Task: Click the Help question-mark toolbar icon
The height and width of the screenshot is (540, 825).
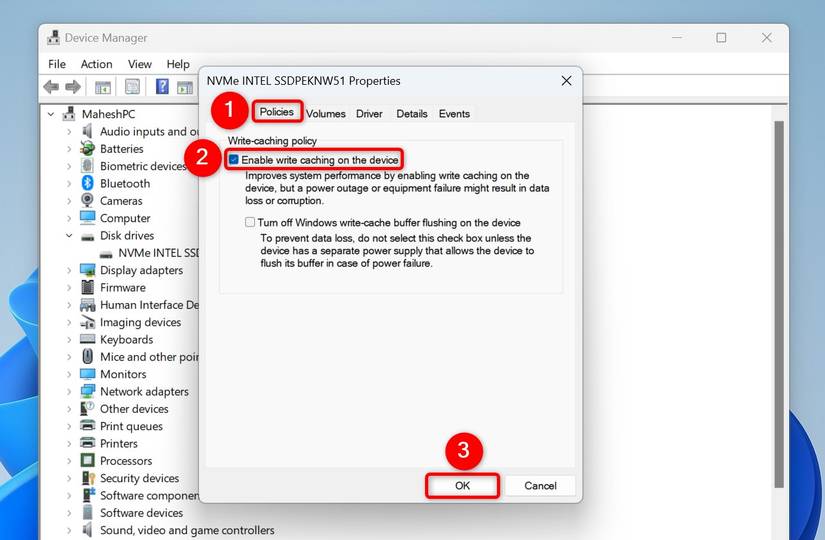Action: click(162, 86)
